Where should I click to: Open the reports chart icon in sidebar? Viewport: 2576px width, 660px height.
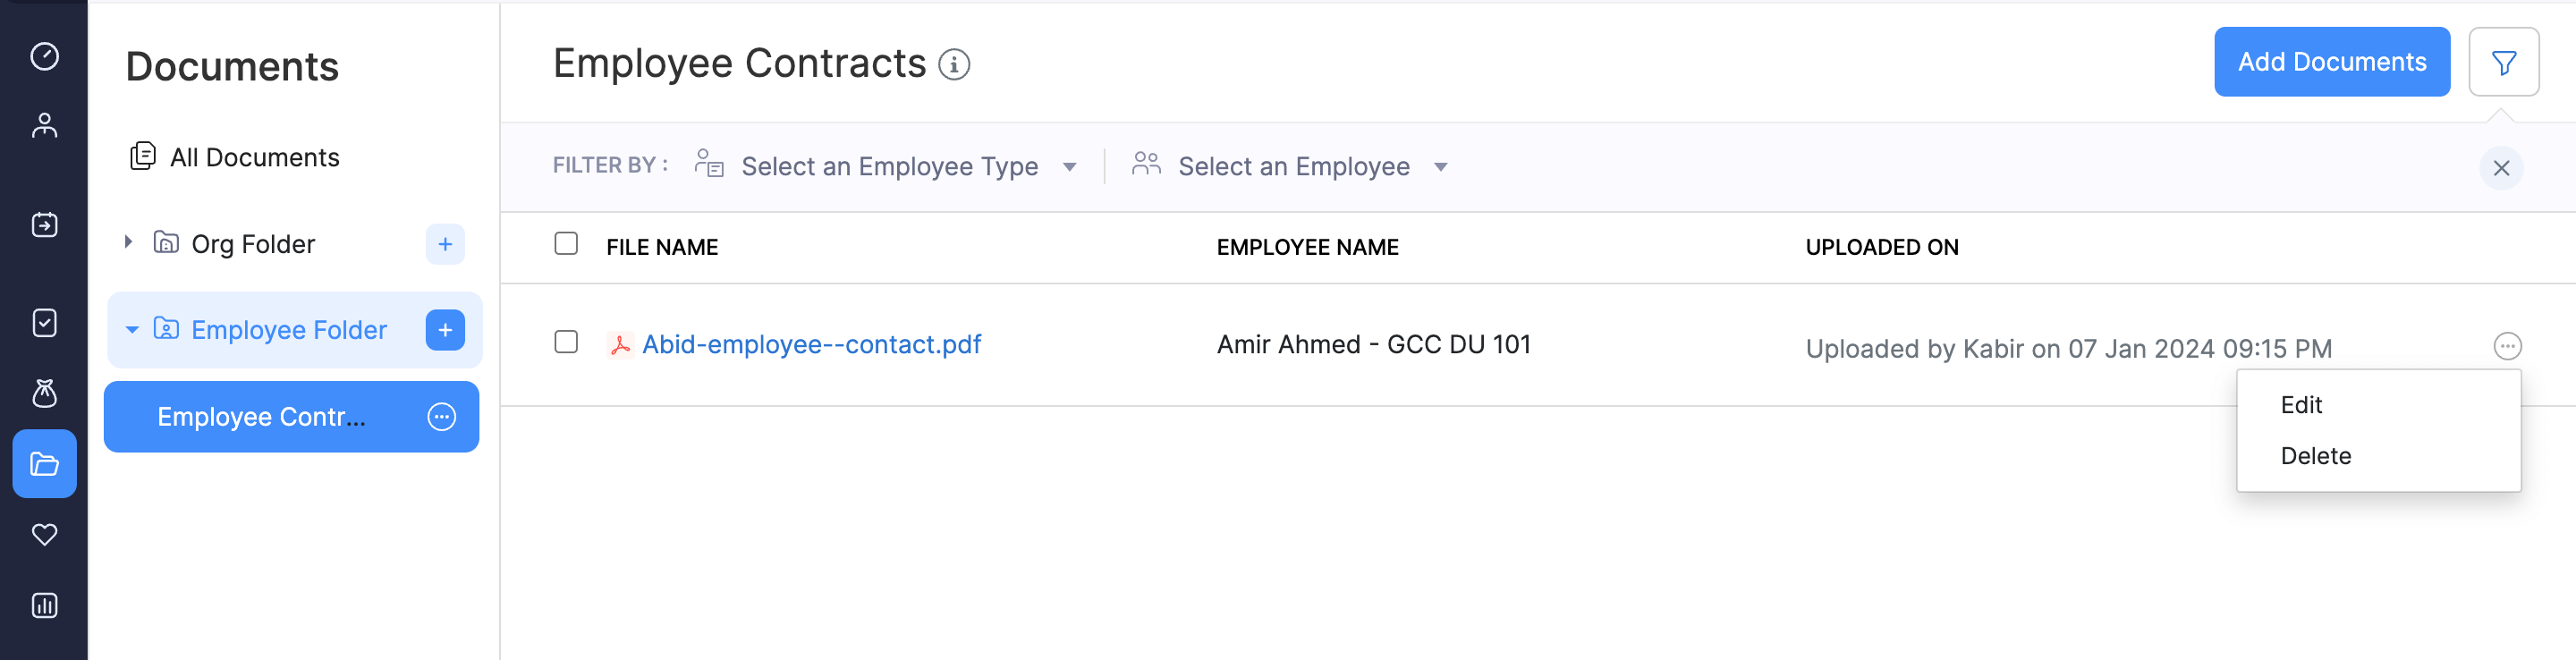pyautogui.click(x=44, y=605)
